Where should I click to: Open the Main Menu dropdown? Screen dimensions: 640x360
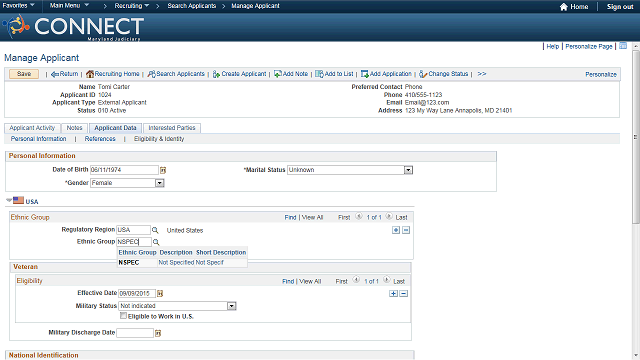[x=69, y=6]
